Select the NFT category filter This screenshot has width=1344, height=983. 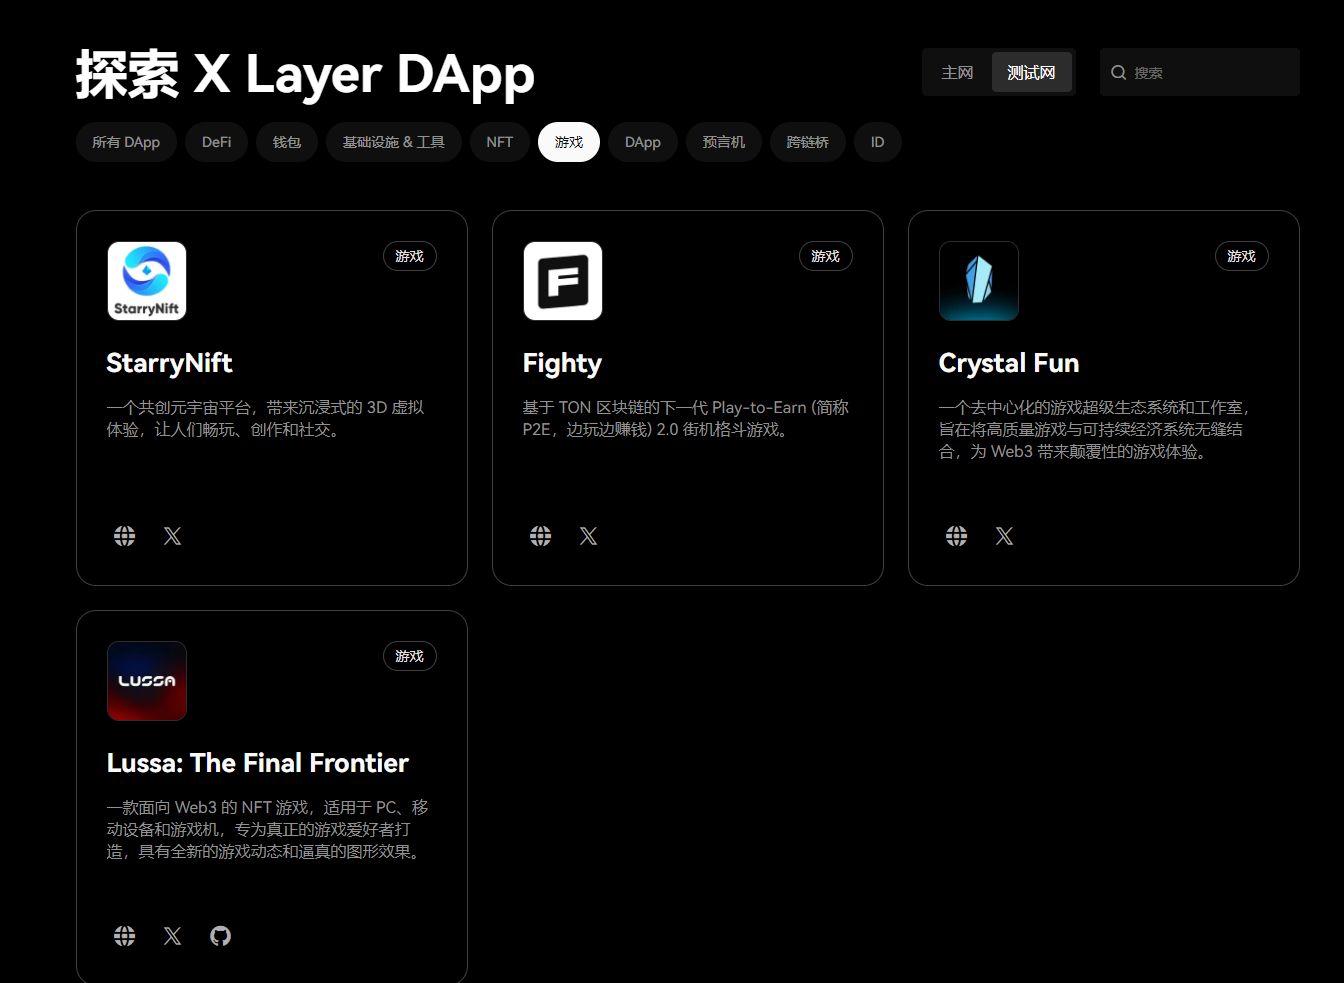pos(500,142)
